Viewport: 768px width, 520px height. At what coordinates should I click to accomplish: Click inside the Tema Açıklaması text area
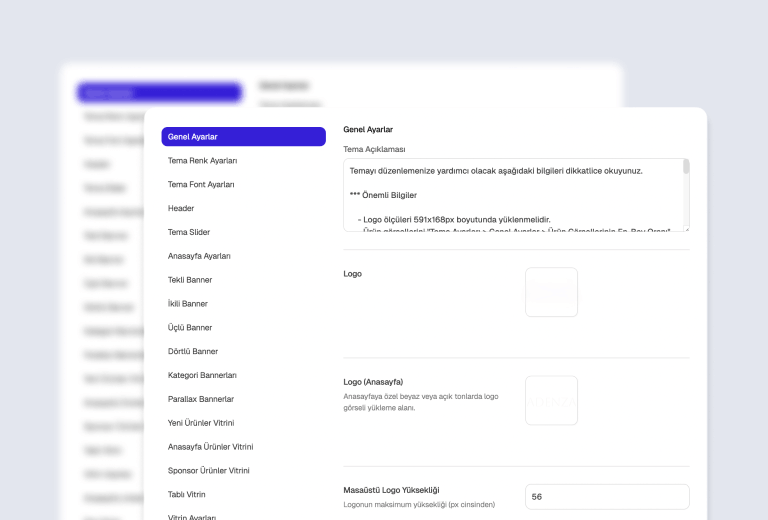[x=516, y=195]
